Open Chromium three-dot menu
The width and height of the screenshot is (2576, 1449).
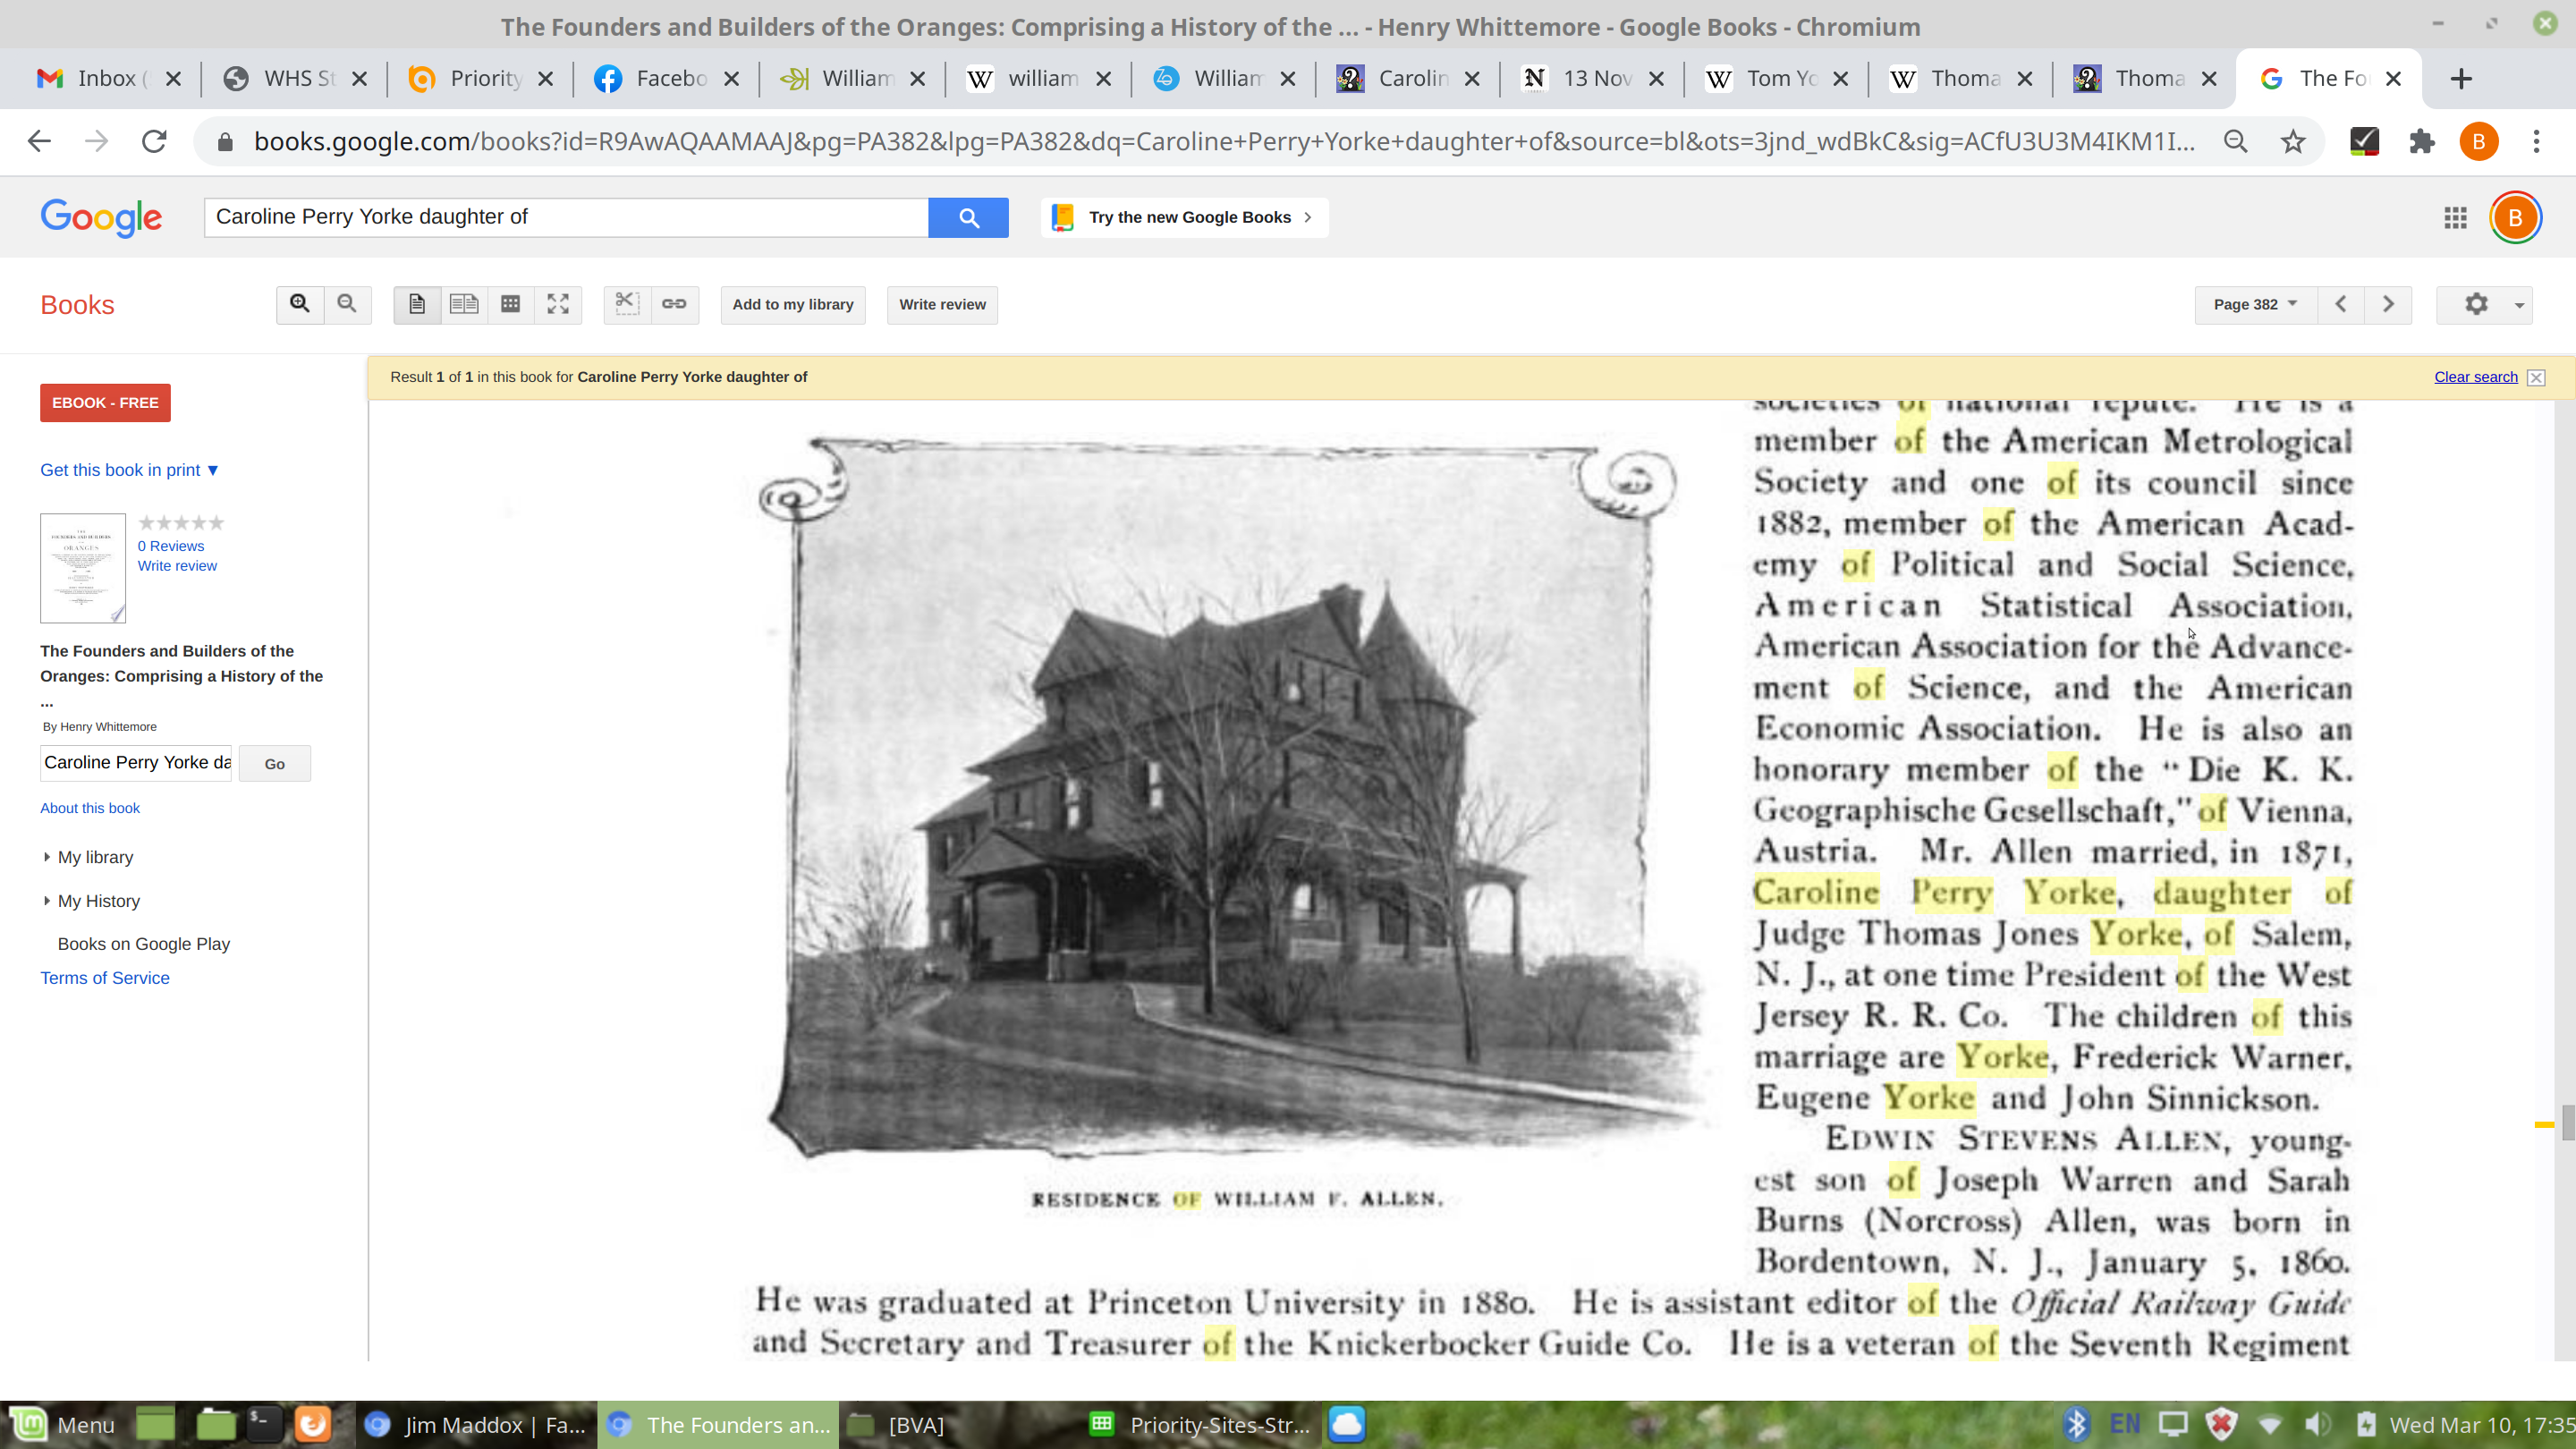click(2536, 142)
